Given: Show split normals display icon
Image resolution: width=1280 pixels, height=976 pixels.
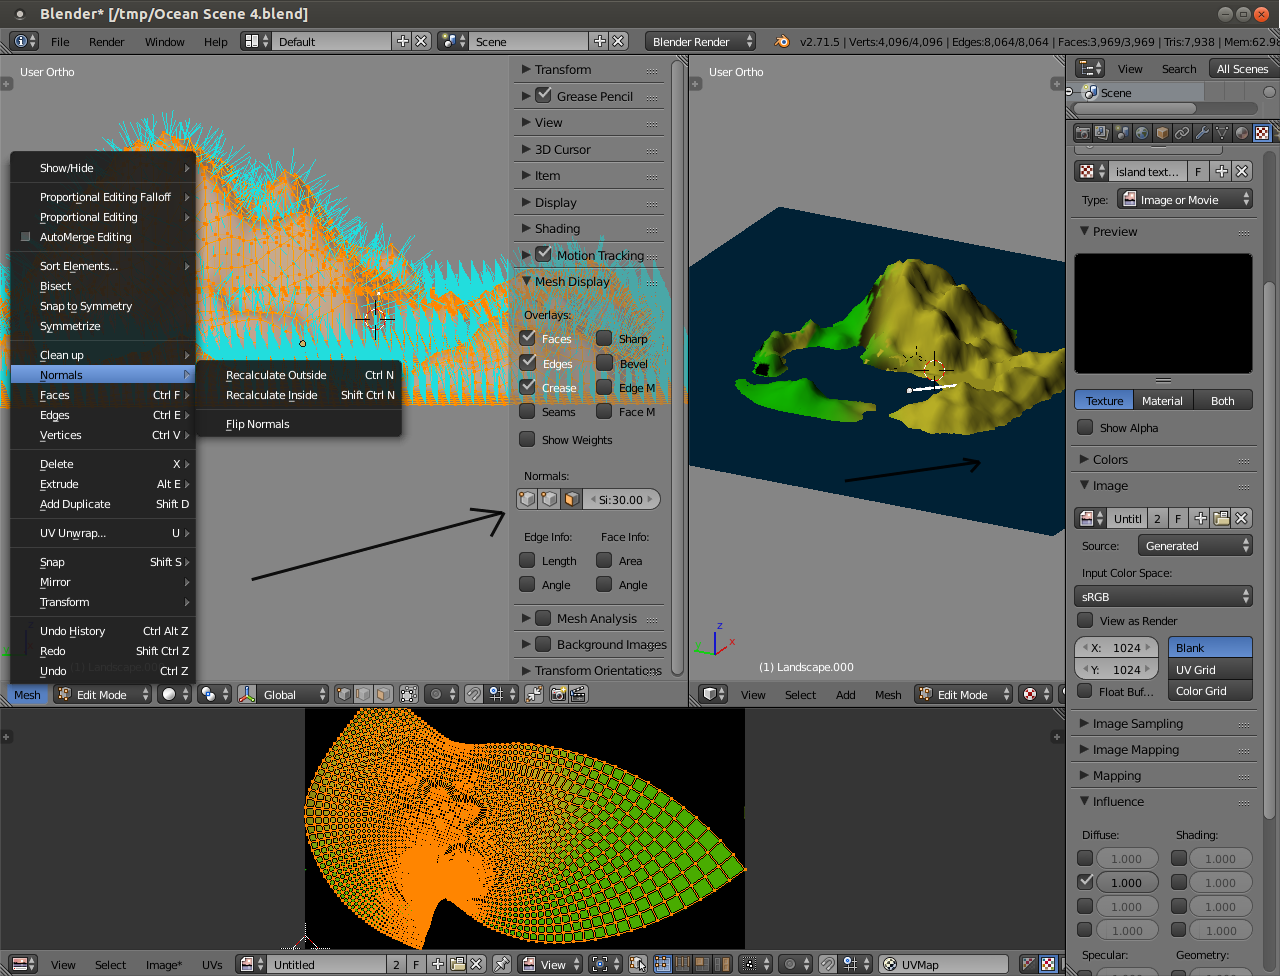Looking at the screenshot, I should click(x=549, y=499).
